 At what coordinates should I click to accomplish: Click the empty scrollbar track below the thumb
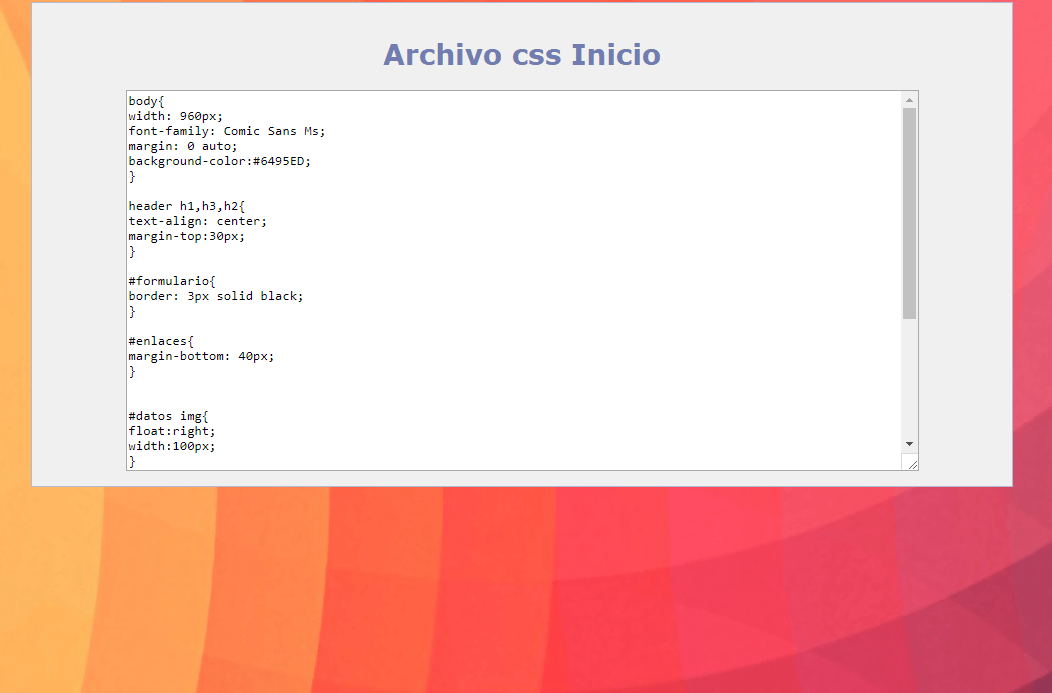[909, 378]
